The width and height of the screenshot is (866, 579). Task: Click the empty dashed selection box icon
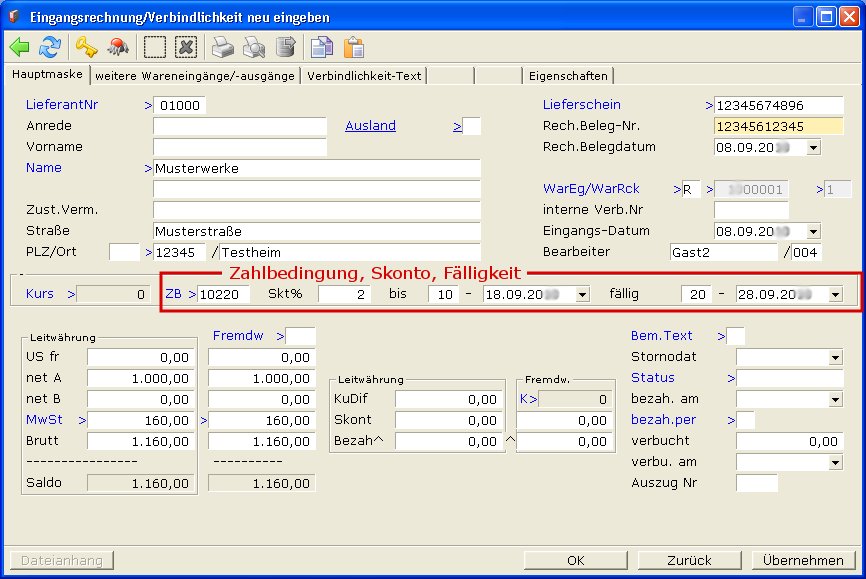point(155,47)
